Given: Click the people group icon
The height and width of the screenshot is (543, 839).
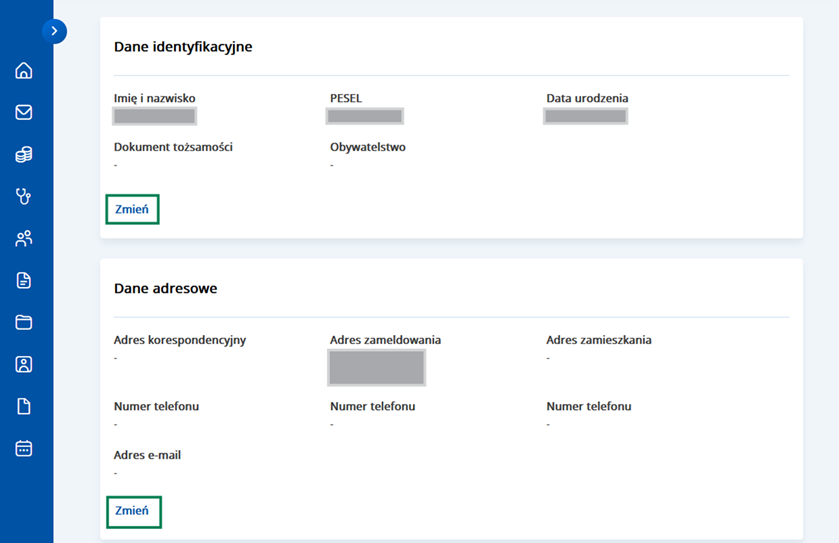Looking at the screenshot, I should tap(24, 239).
